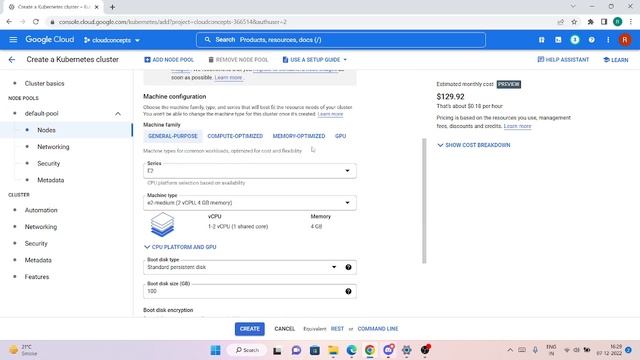Open Features in the sidebar
The height and width of the screenshot is (360, 640).
(x=37, y=276)
